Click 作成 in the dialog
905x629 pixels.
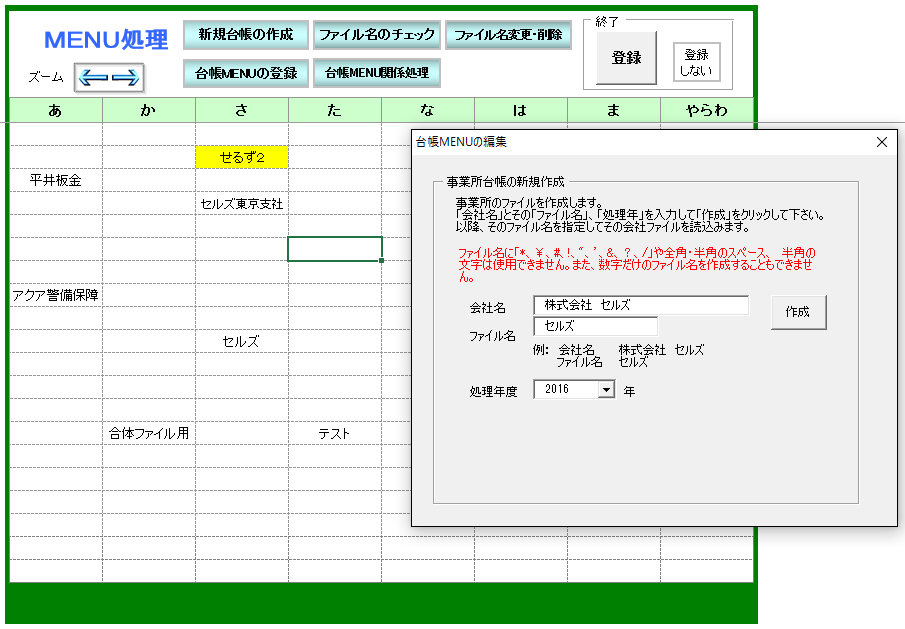point(798,312)
